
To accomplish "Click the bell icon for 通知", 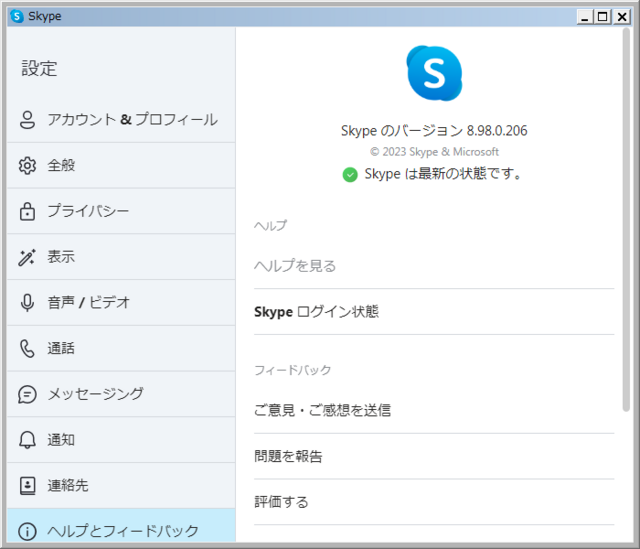I will coord(27,440).
